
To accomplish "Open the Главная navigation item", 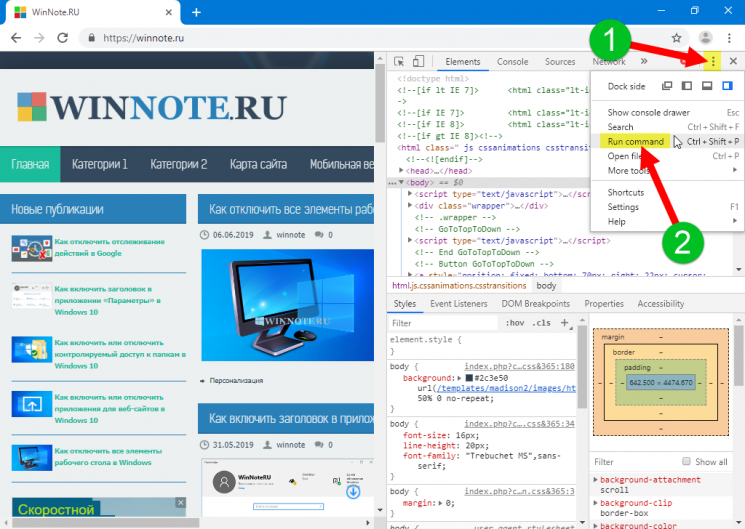I will coord(30,164).
